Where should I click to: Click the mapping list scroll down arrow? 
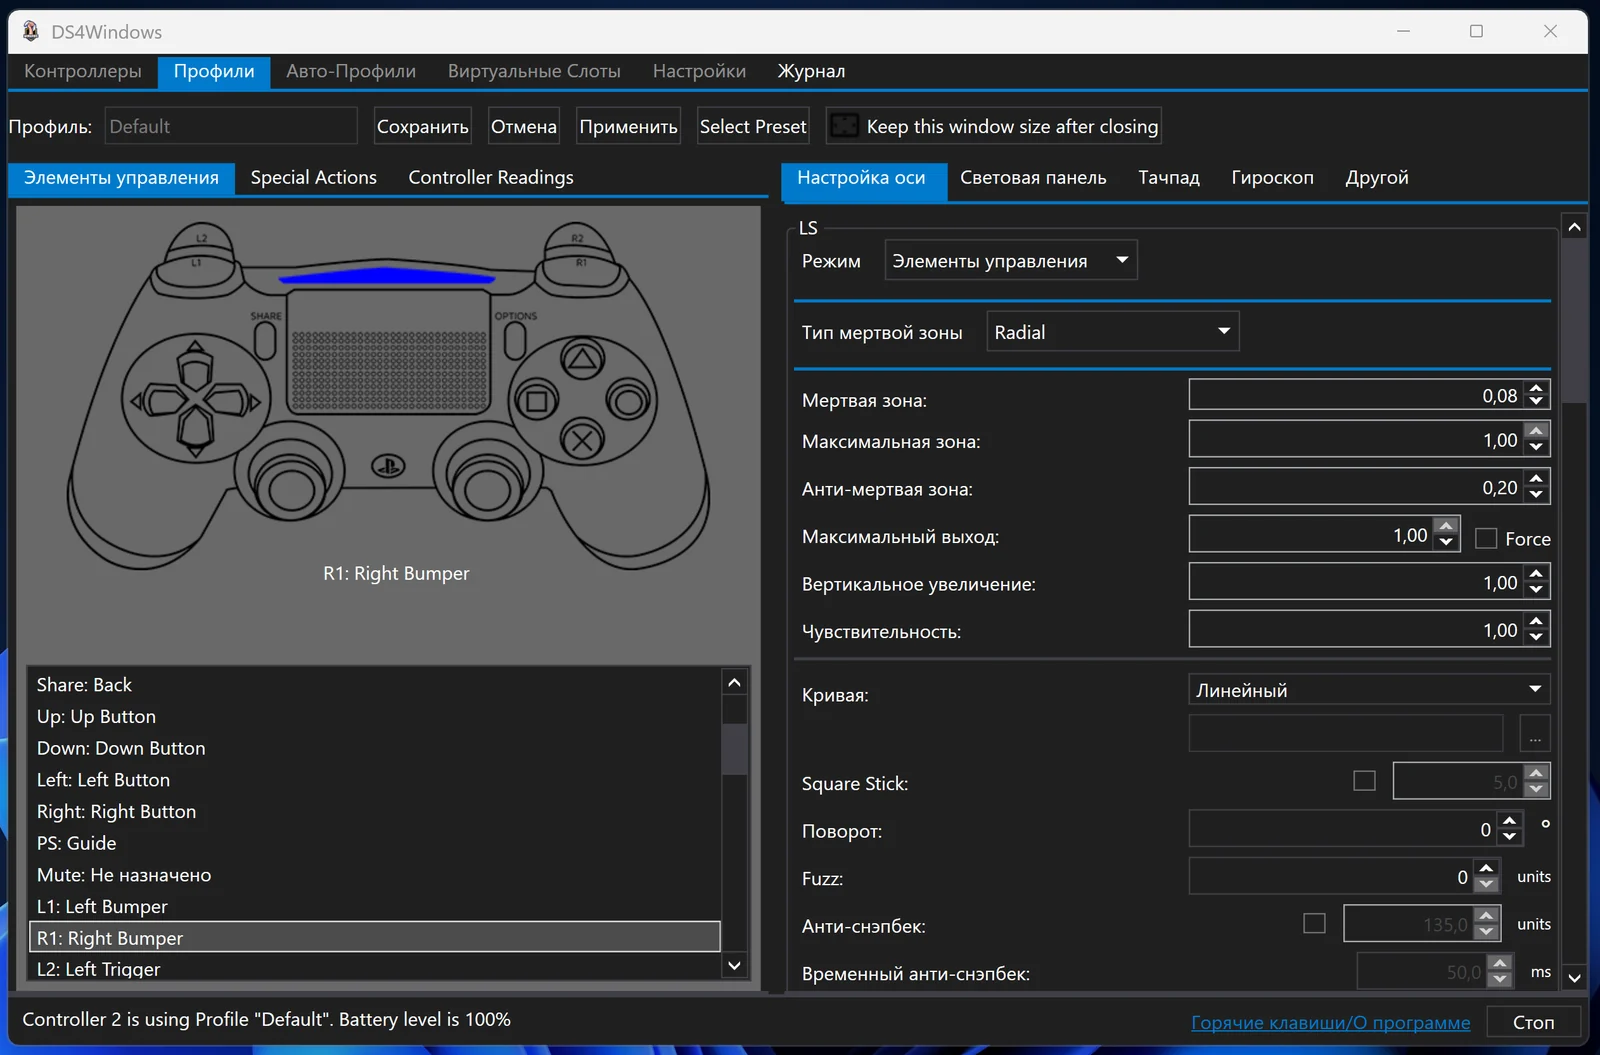click(734, 965)
